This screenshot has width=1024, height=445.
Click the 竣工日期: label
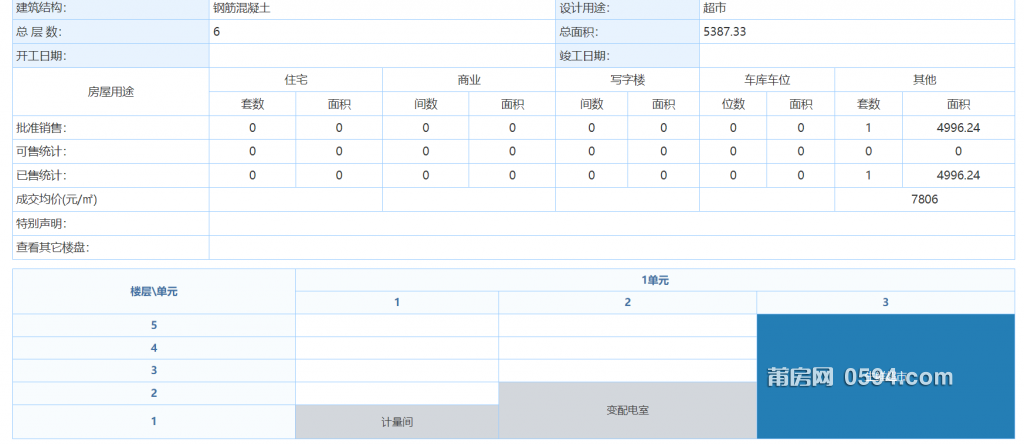[585, 56]
